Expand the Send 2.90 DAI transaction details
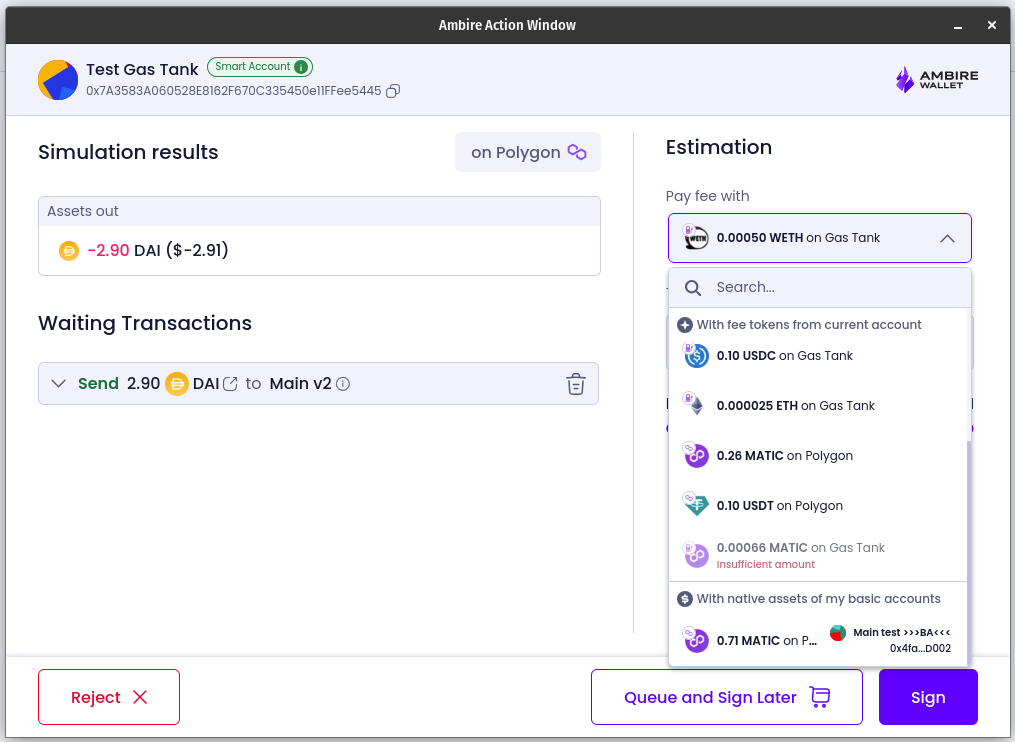This screenshot has width=1015, height=742. (58, 383)
